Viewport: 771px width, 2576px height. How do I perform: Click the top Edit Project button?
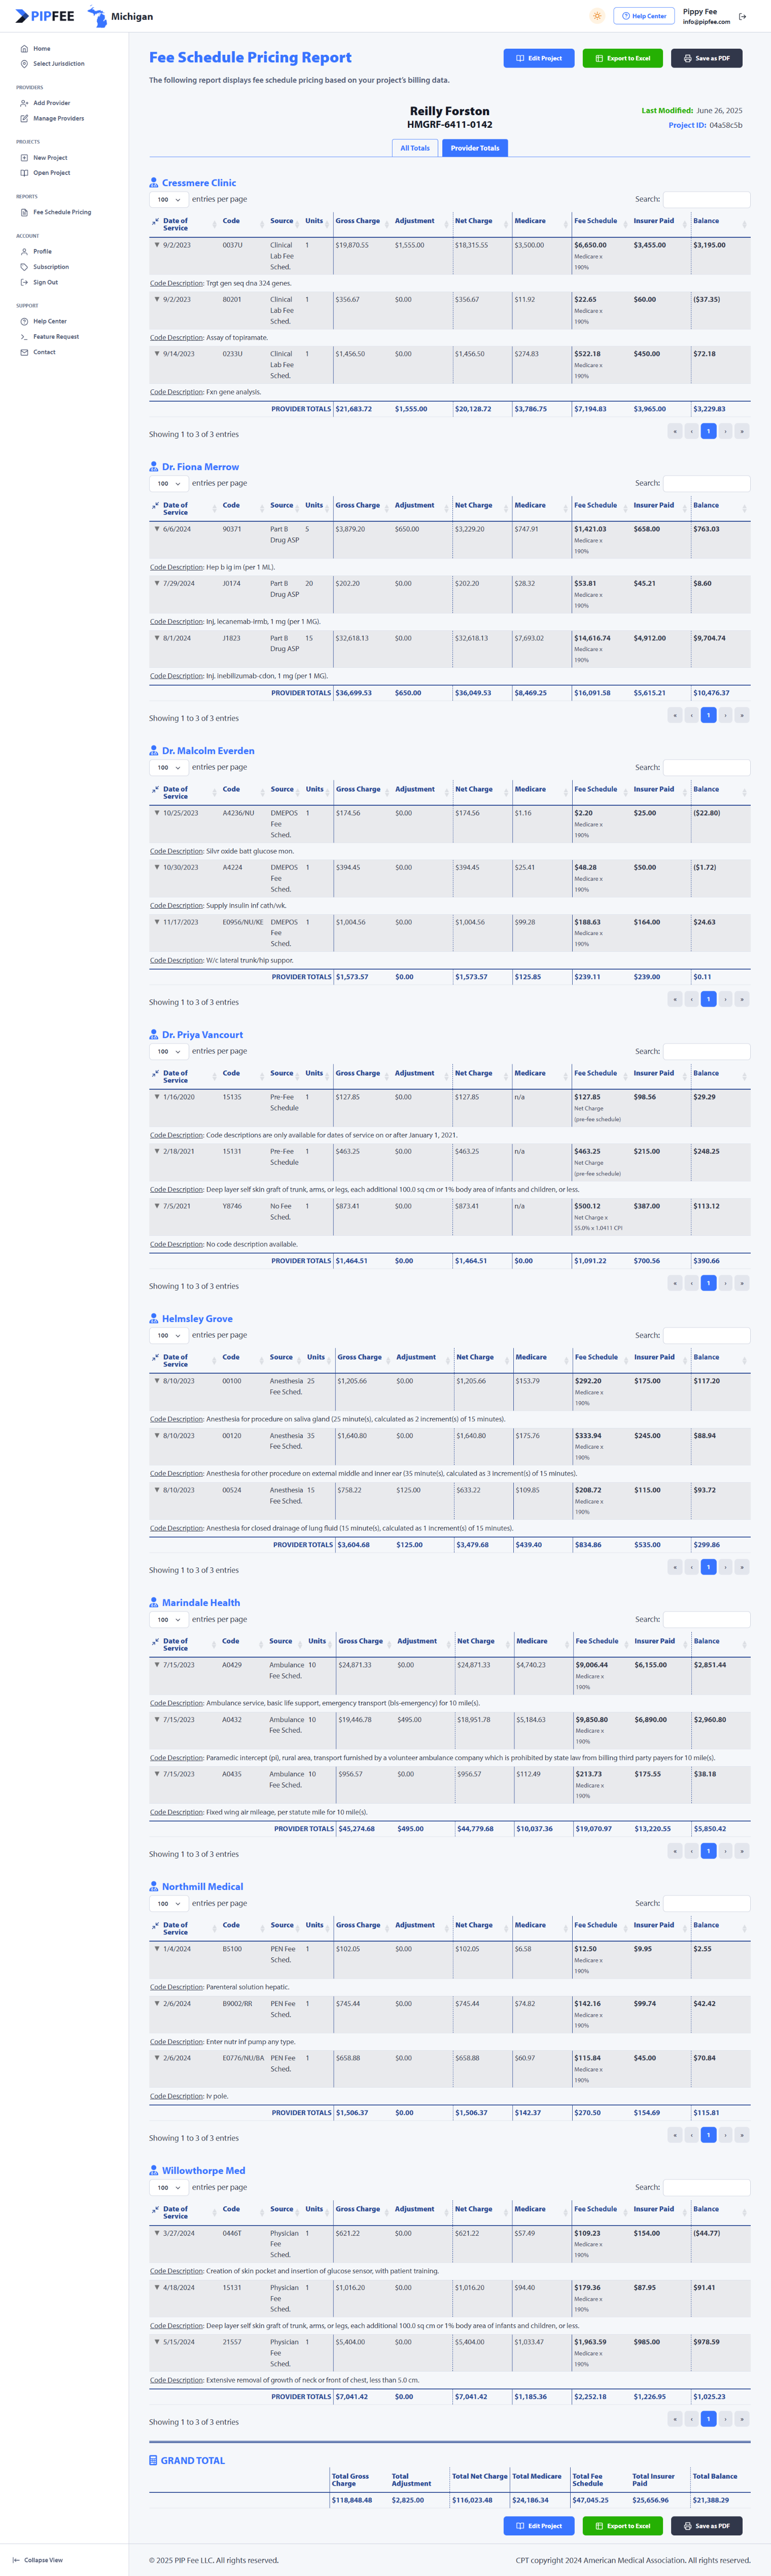[539, 58]
